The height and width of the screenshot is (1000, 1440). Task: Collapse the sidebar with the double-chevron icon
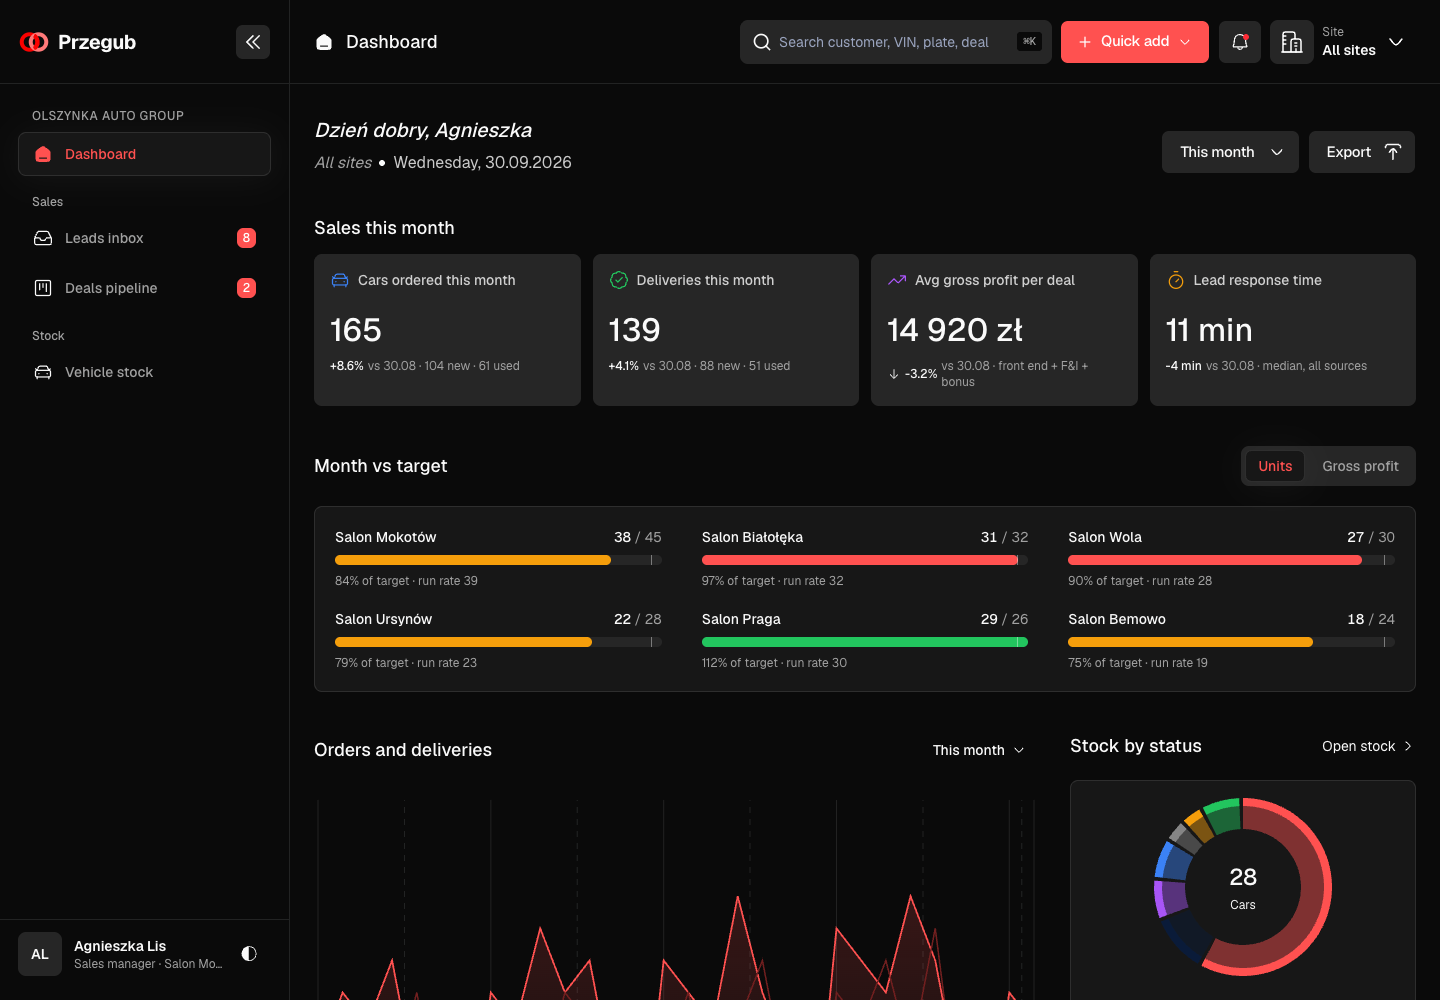[x=253, y=42]
